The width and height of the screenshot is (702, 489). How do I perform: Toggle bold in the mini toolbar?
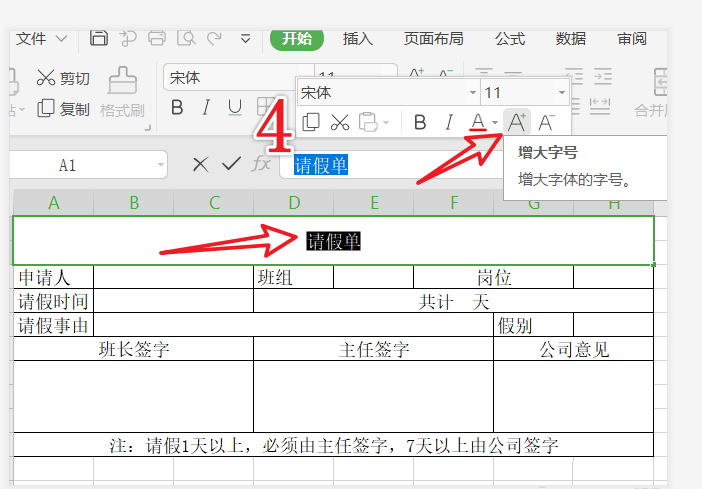point(420,122)
